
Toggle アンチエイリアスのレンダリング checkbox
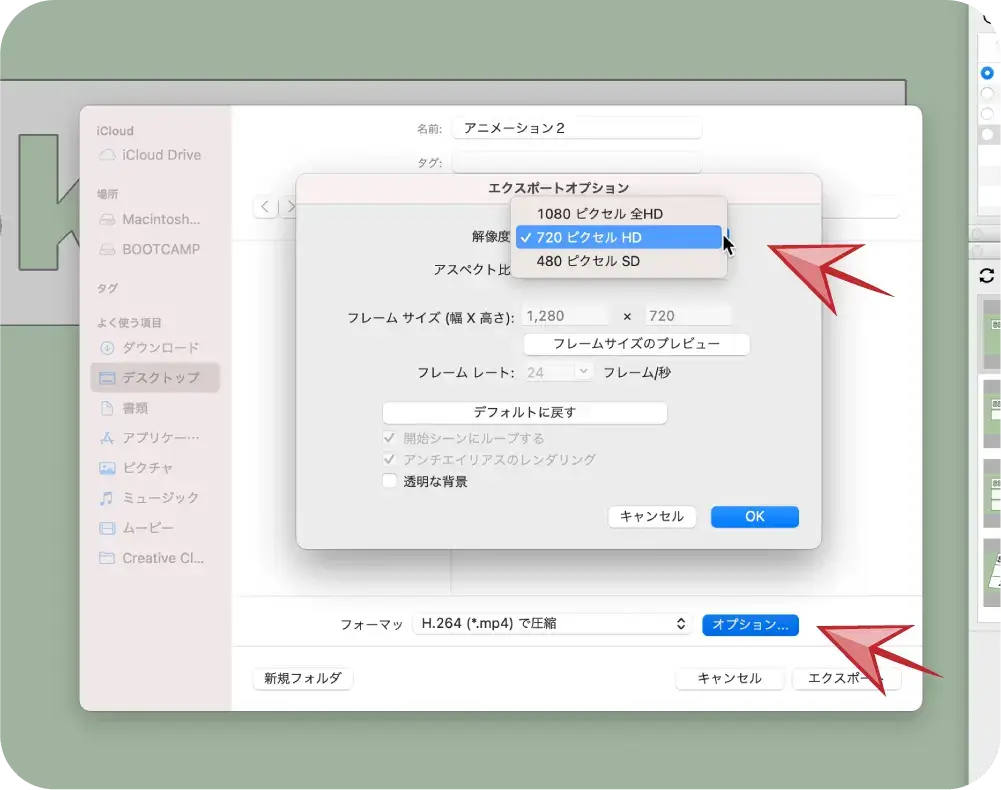[x=390, y=460]
